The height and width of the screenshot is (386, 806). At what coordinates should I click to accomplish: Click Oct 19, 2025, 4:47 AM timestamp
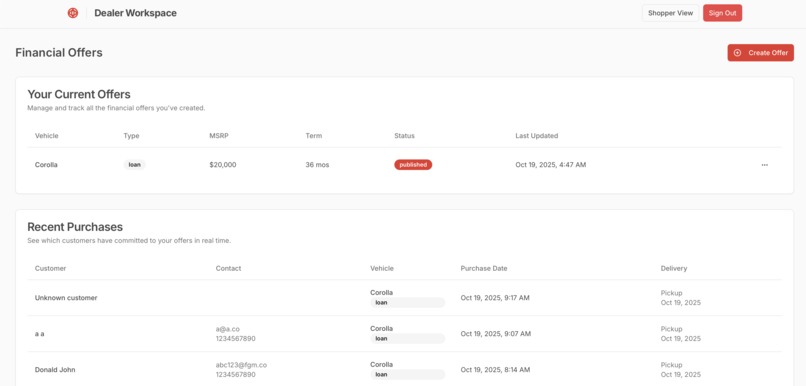[551, 164]
